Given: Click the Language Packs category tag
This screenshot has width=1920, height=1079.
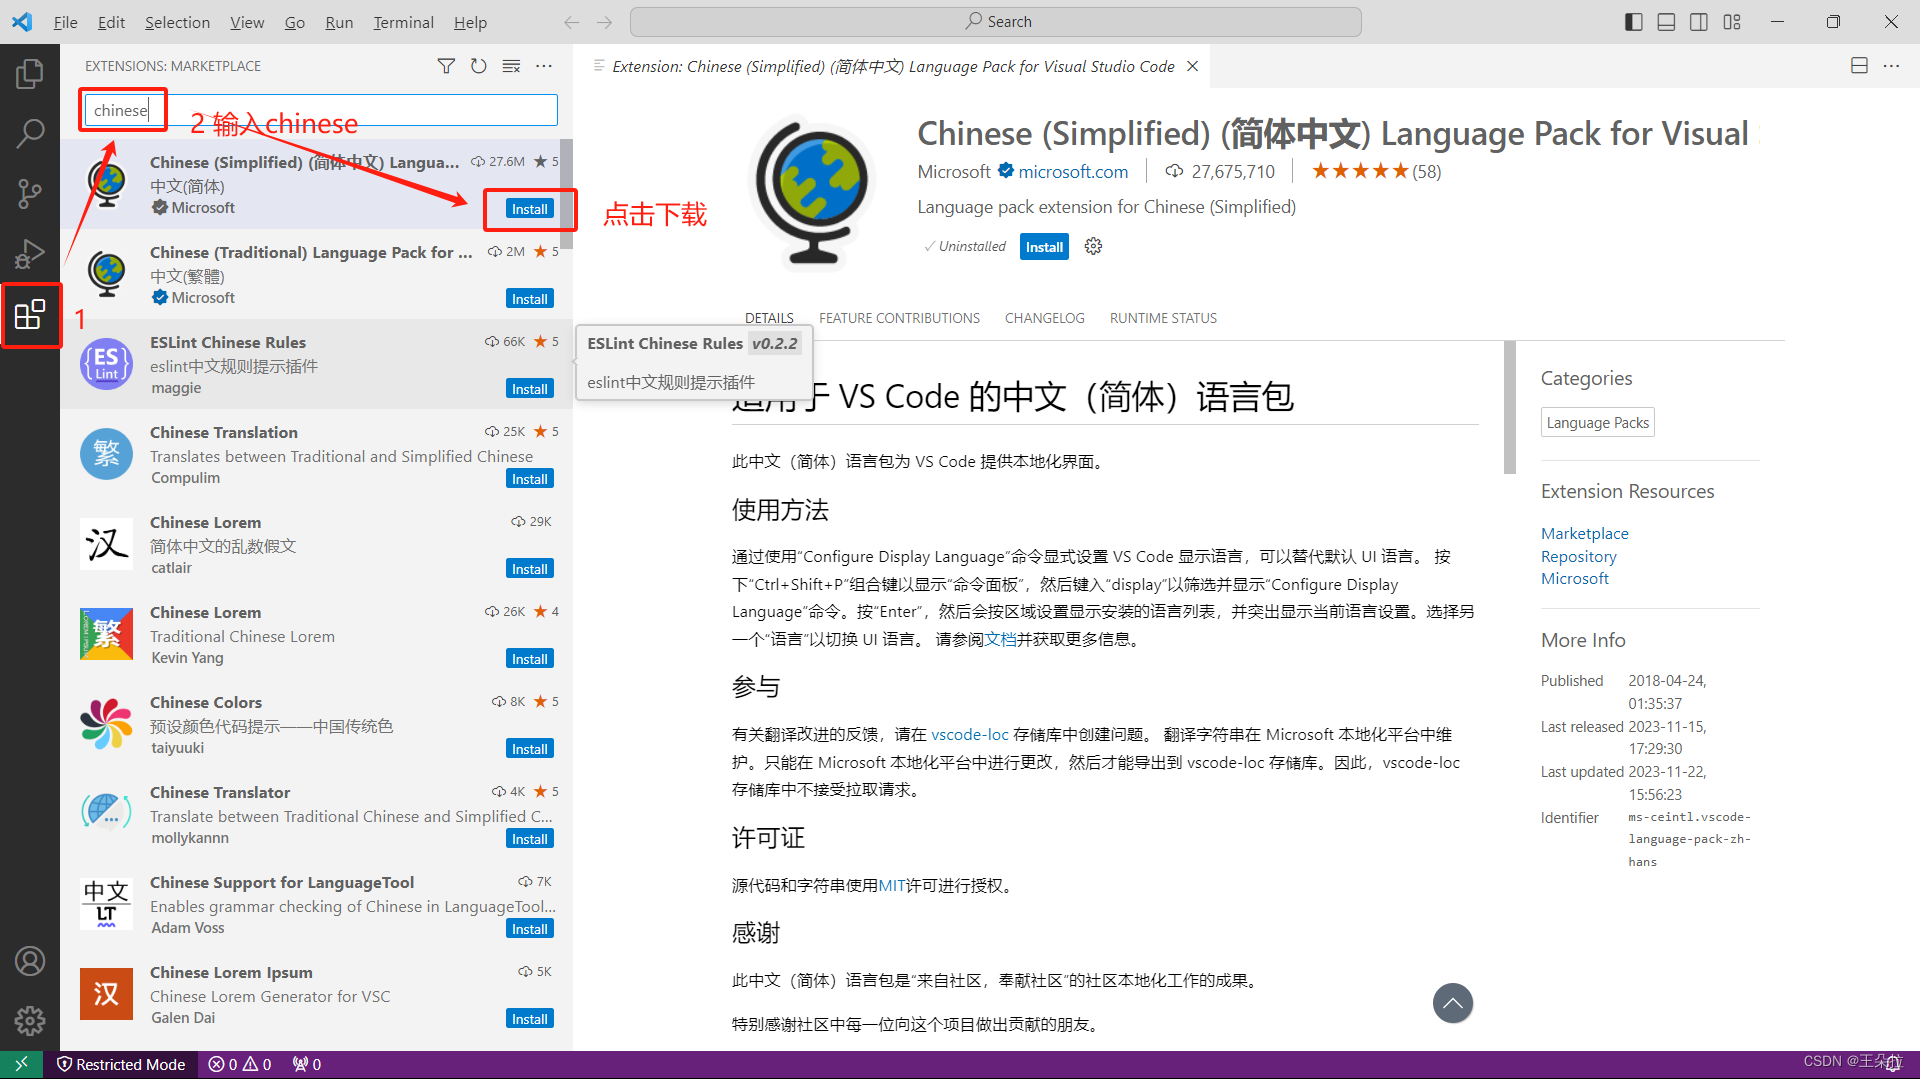Looking at the screenshot, I should 1597,422.
